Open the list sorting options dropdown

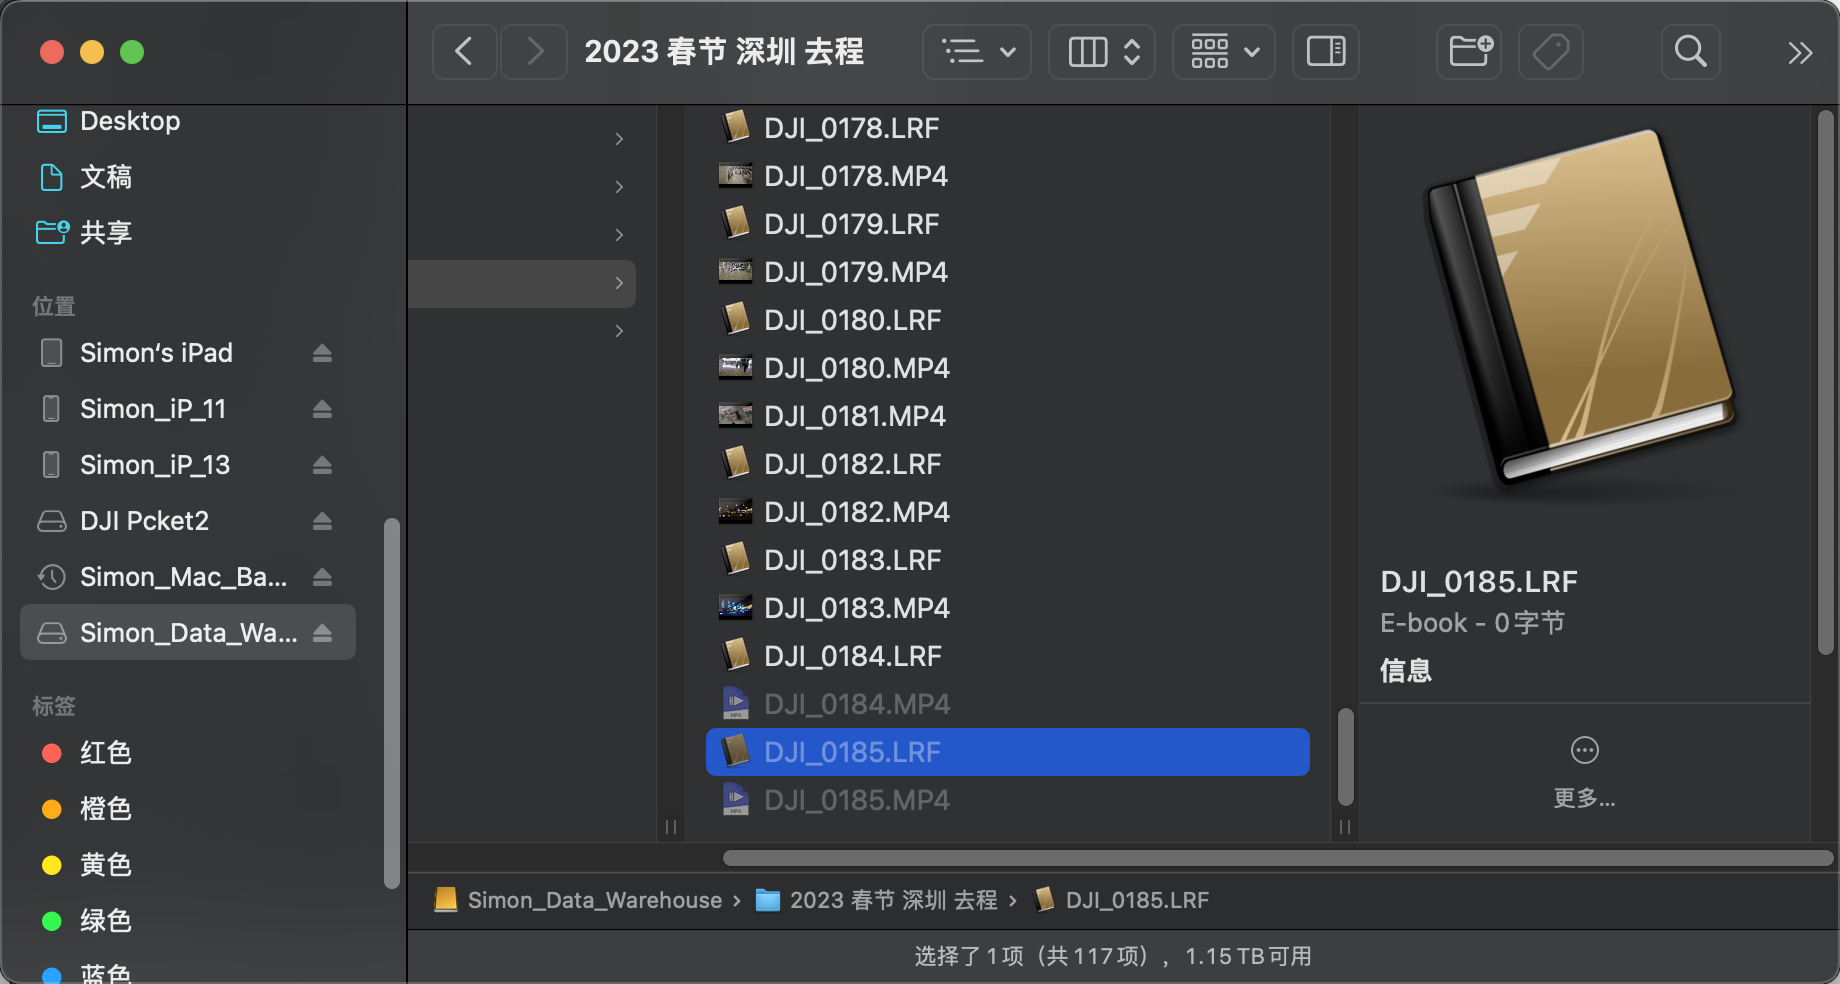(977, 52)
